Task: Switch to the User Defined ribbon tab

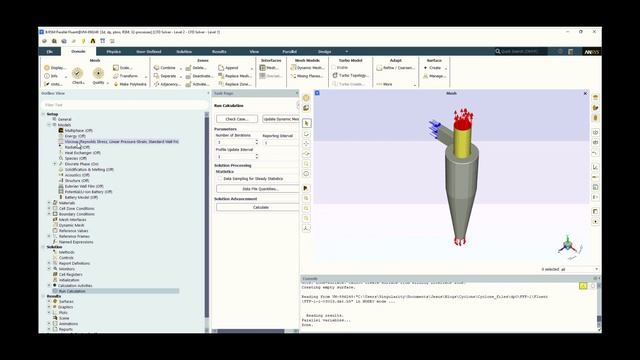Action: [x=149, y=52]
